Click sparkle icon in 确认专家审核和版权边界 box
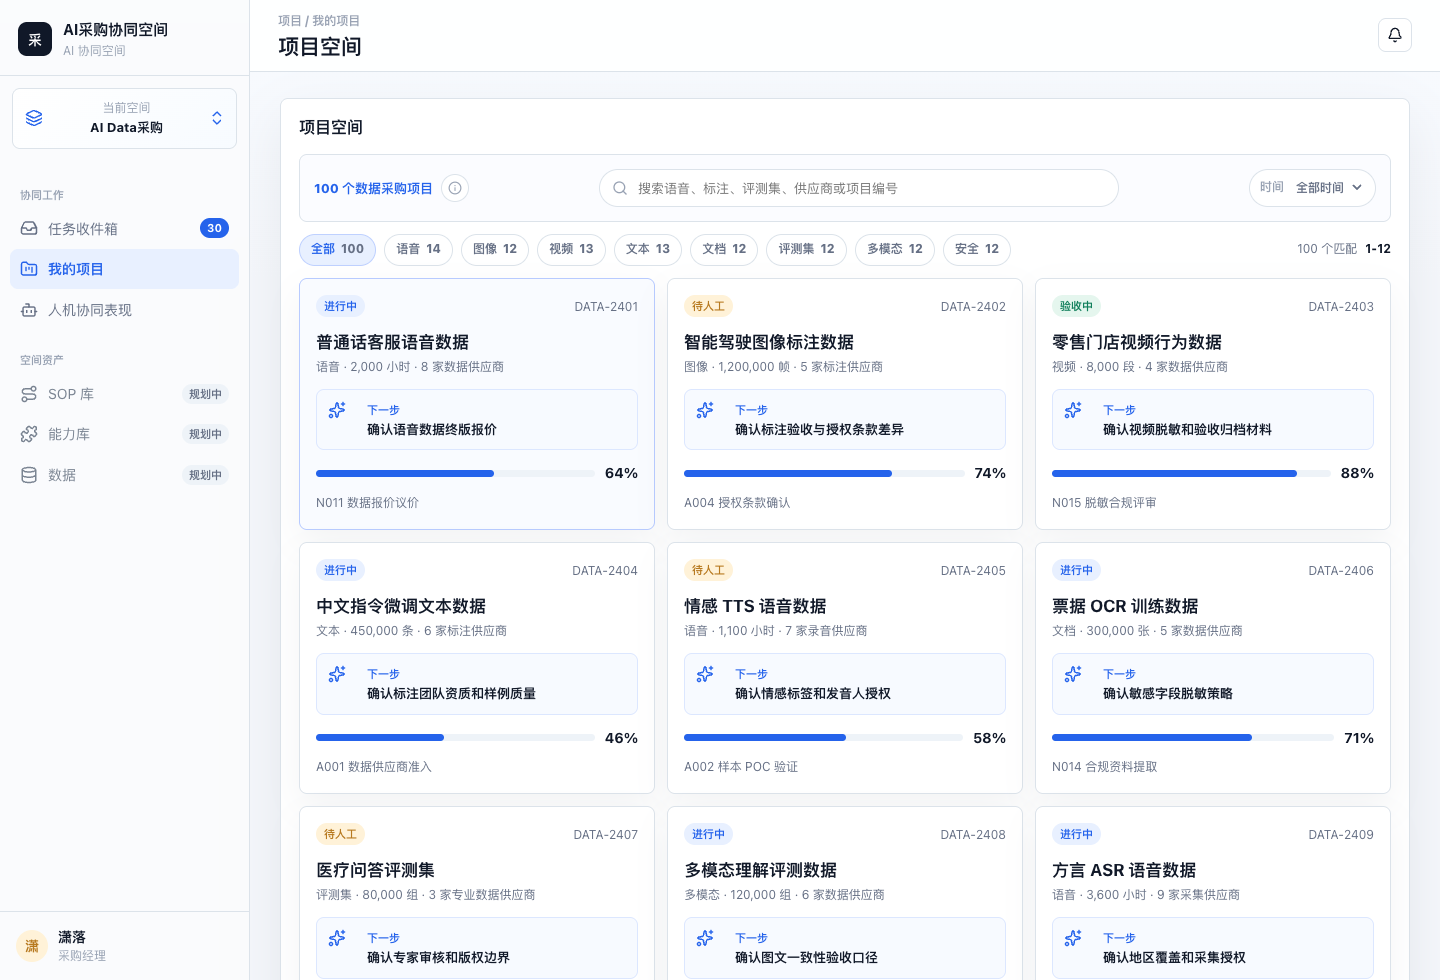1440x980 pixels. coord(337,938)
